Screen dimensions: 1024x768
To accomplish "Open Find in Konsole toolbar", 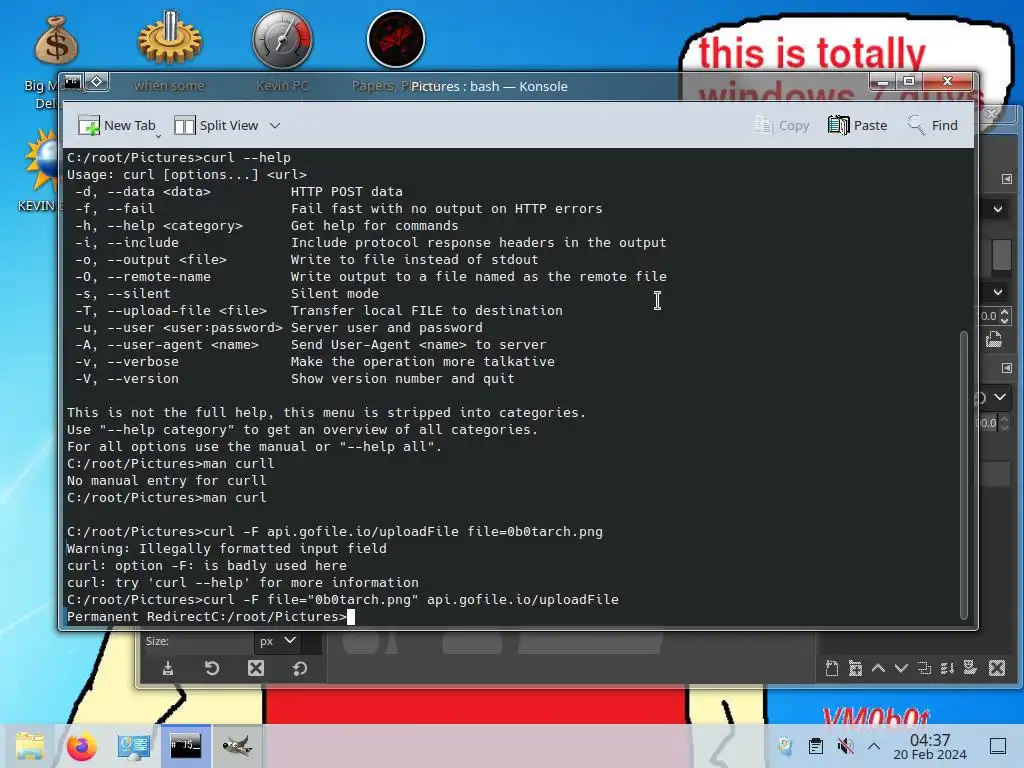I will tap(933, 125).
